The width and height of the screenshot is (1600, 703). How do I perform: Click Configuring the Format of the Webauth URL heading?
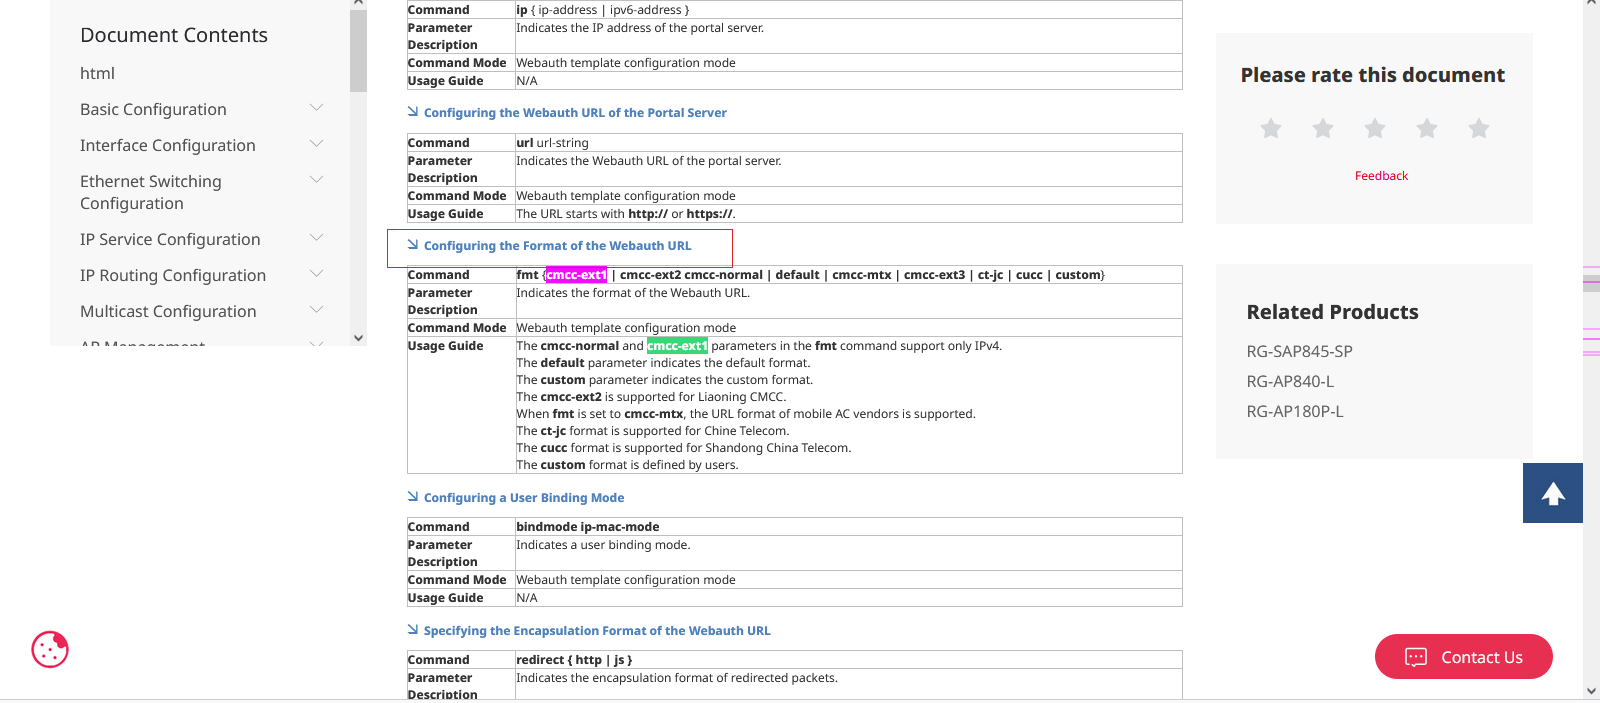(x=557, y=246)
